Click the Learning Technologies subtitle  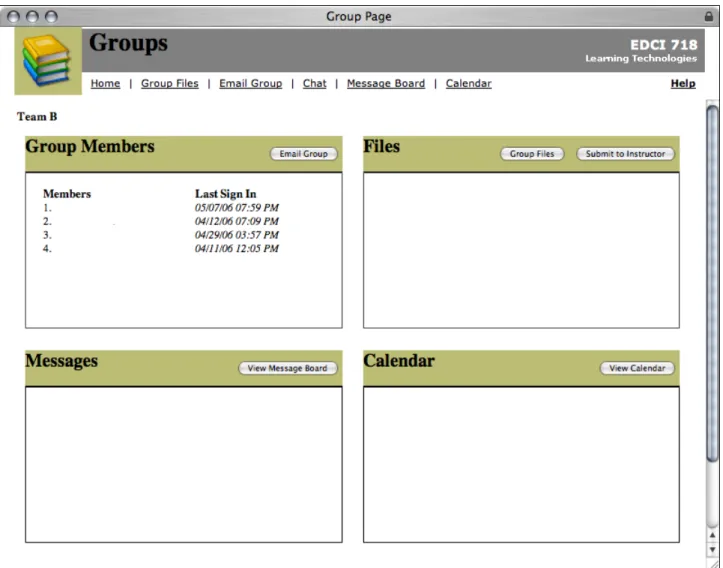click(x=641, y=59)
